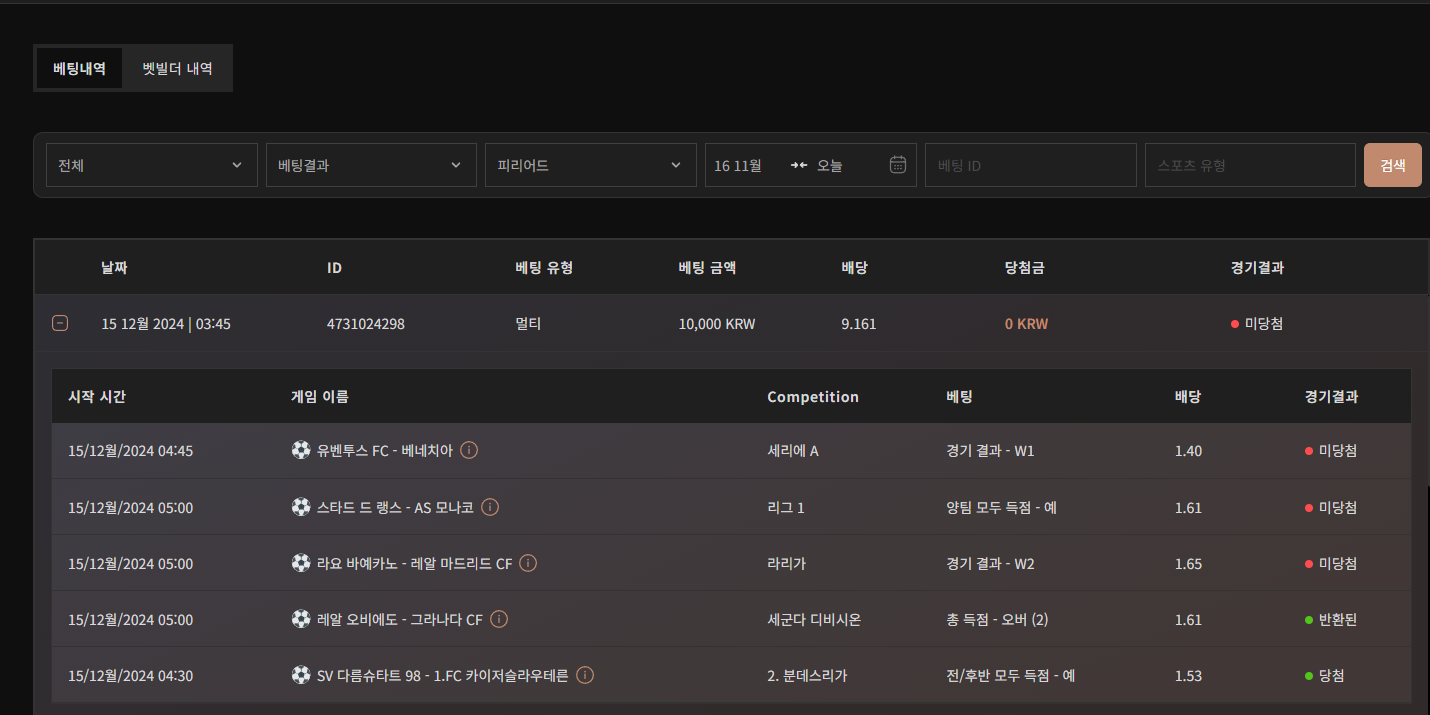Expand the 베팅결과 dropdown
The height and width of the screenshot is (715, 1430).
371,165
